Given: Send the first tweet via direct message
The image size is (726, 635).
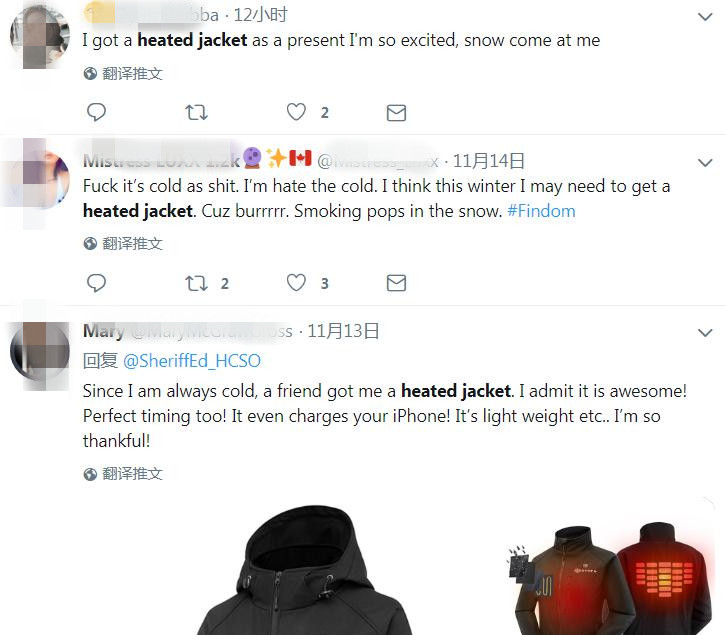Looking at the screenshot, I should 396,113.
